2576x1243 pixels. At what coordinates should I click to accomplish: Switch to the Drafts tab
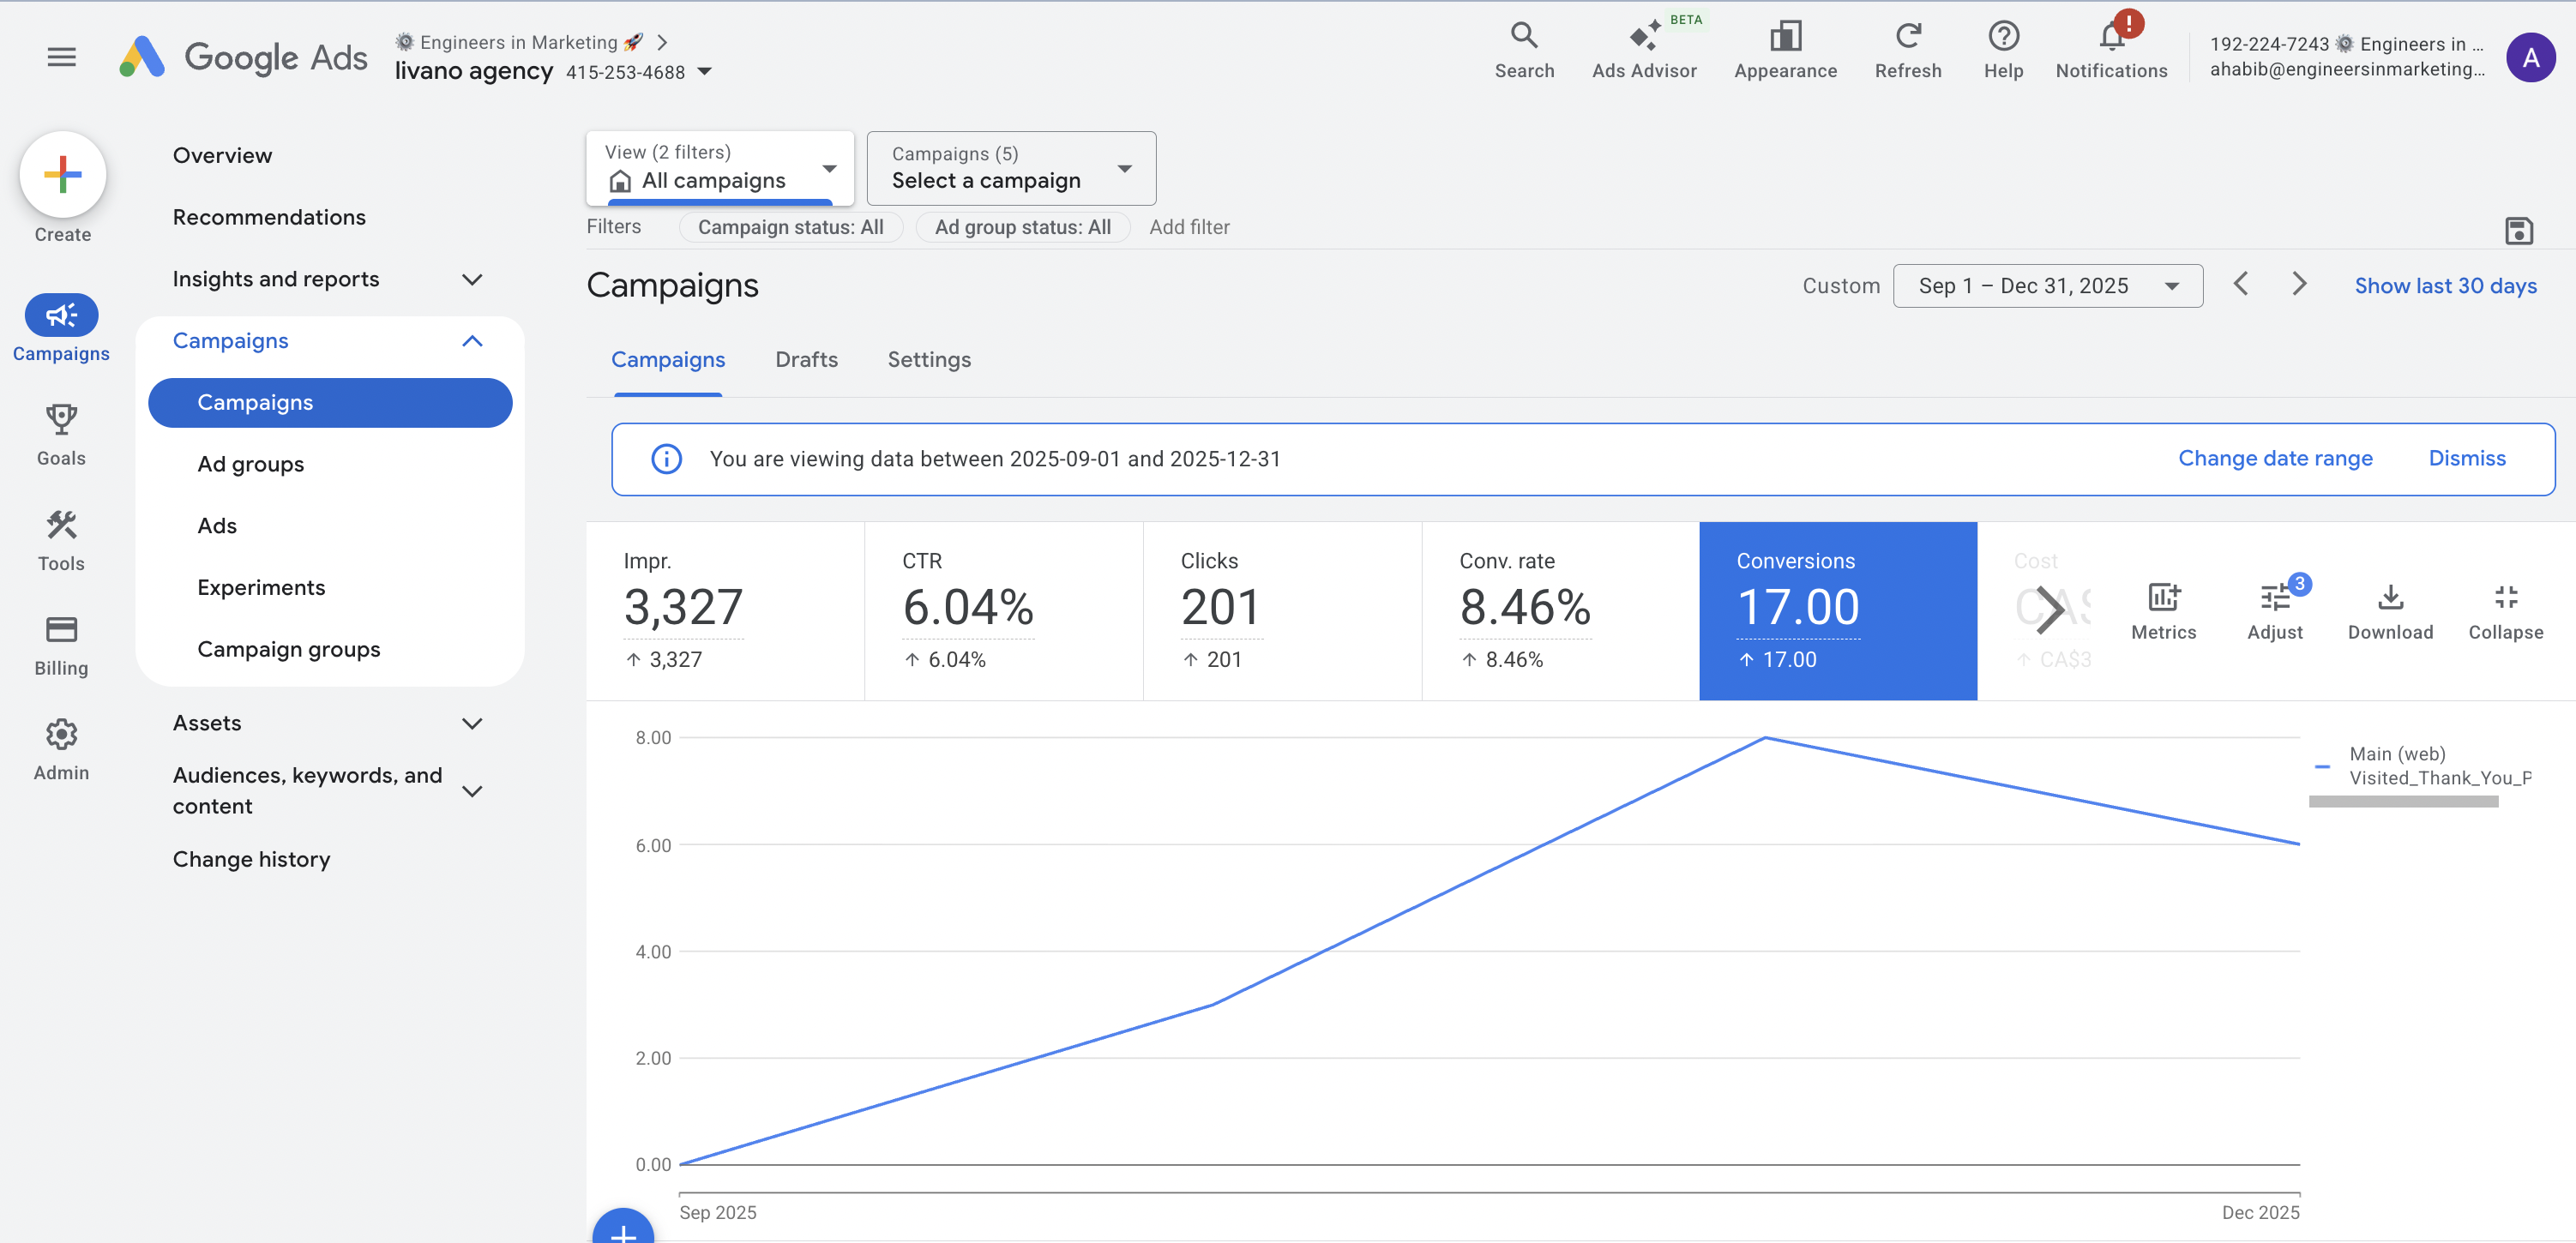tap(806, 359)
